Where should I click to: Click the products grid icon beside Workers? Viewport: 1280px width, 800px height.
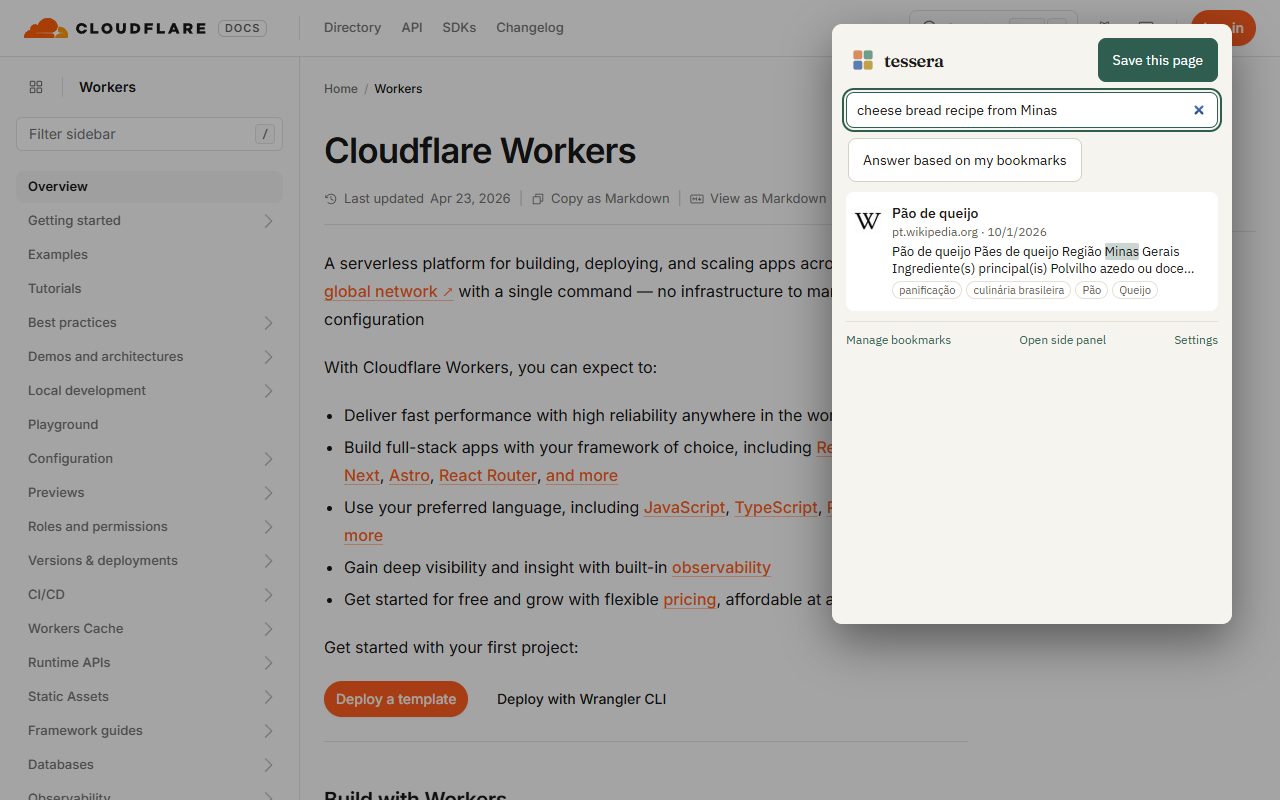pos(36,87)
